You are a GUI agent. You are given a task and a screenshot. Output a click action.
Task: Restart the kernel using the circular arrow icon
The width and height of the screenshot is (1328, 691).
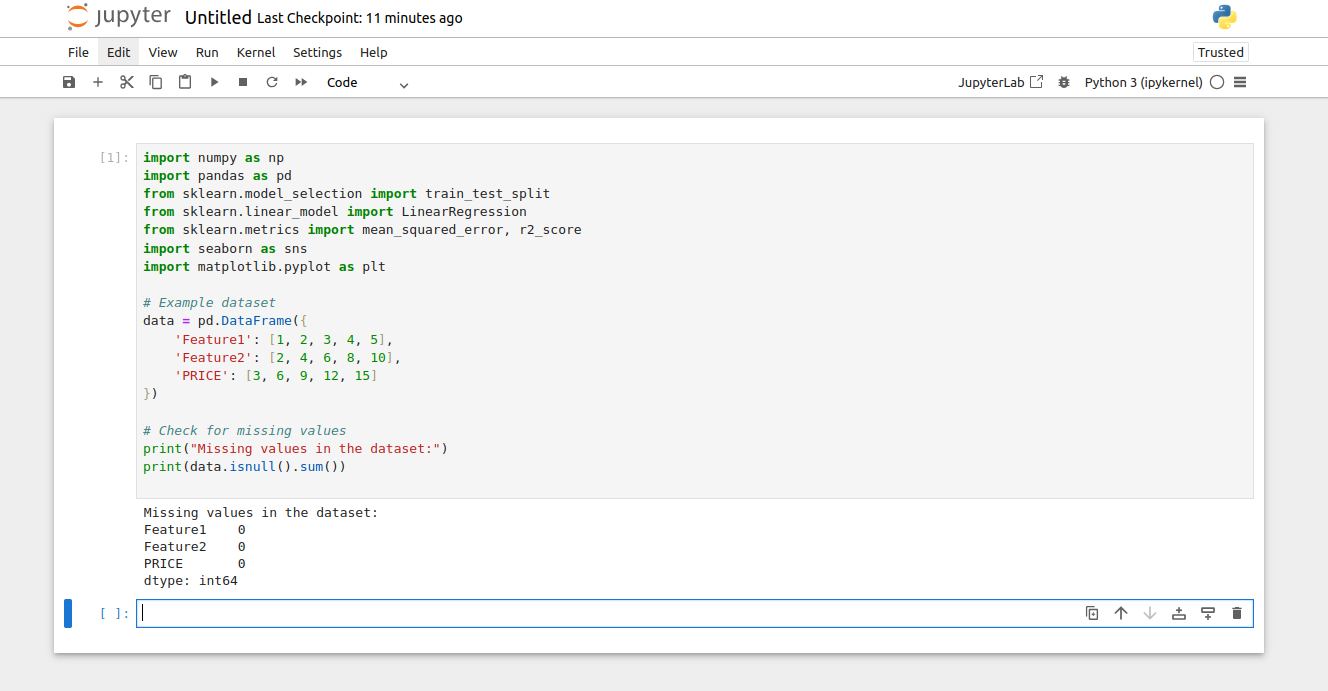272,82
